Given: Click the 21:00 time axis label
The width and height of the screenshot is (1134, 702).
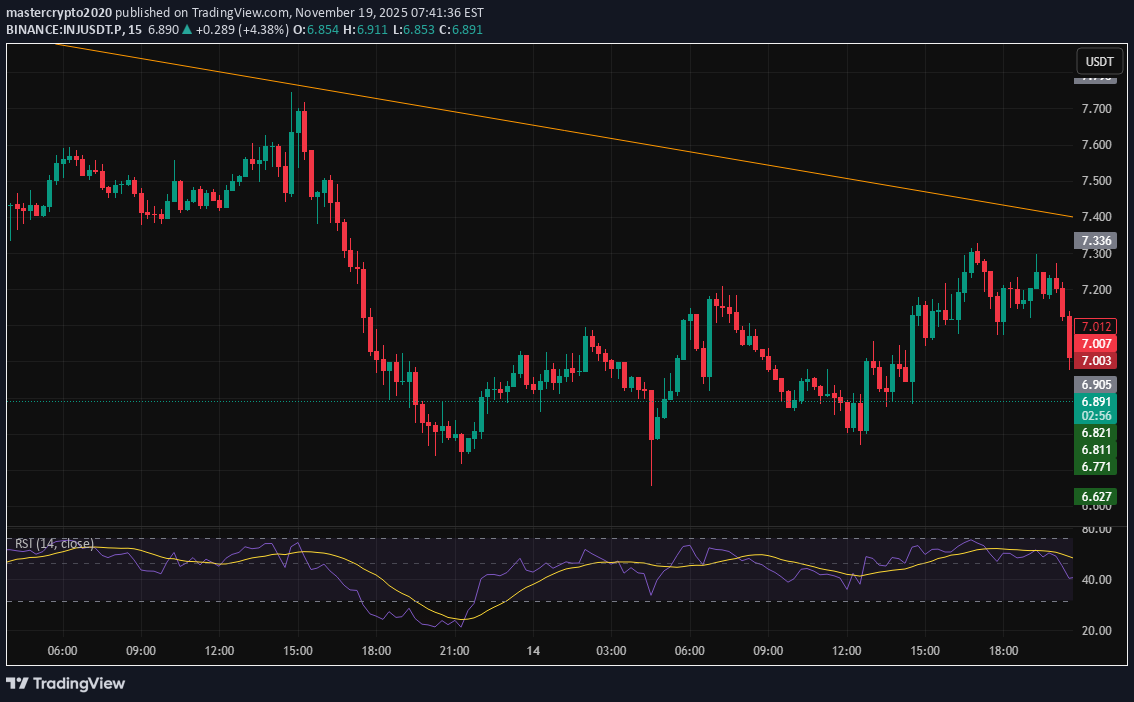Looking at the screenshot, I should pyautogui.click(x=454, y=650).
